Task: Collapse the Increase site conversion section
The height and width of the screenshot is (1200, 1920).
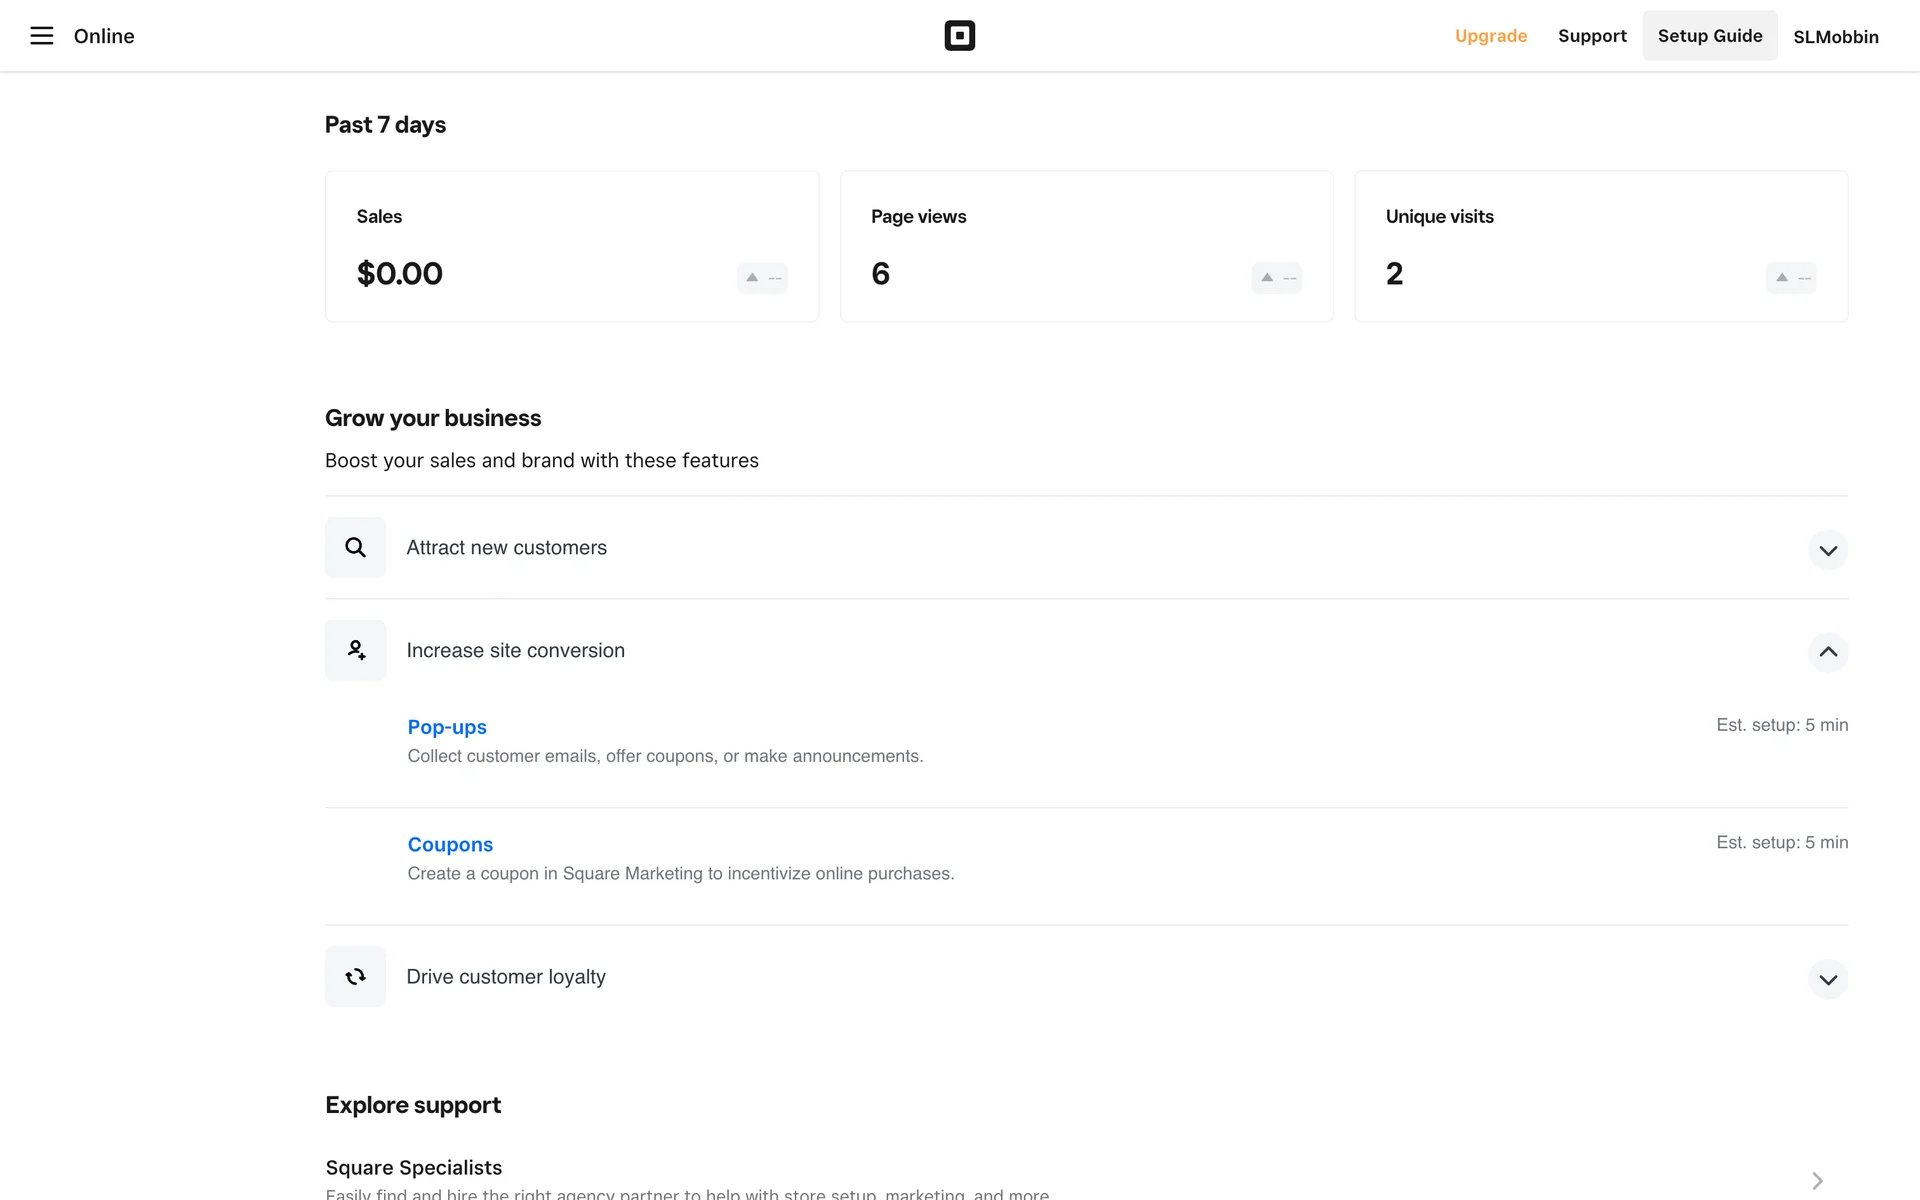Action: (1827, 652)
